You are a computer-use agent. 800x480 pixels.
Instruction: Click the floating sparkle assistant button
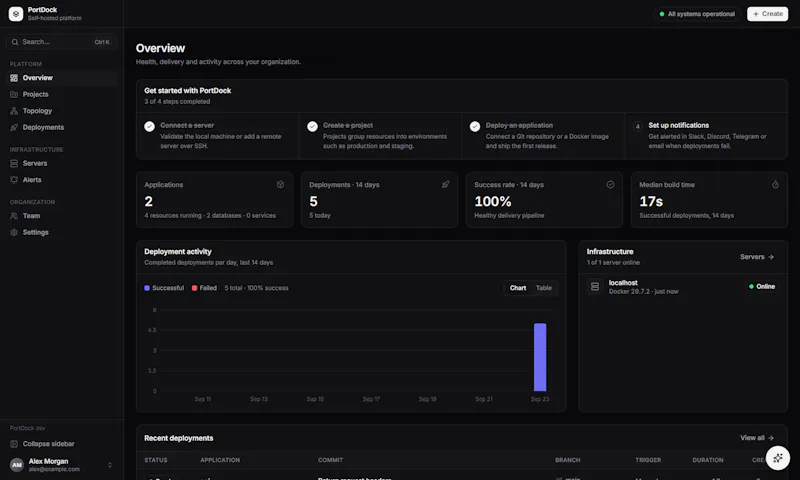[778, 458]
